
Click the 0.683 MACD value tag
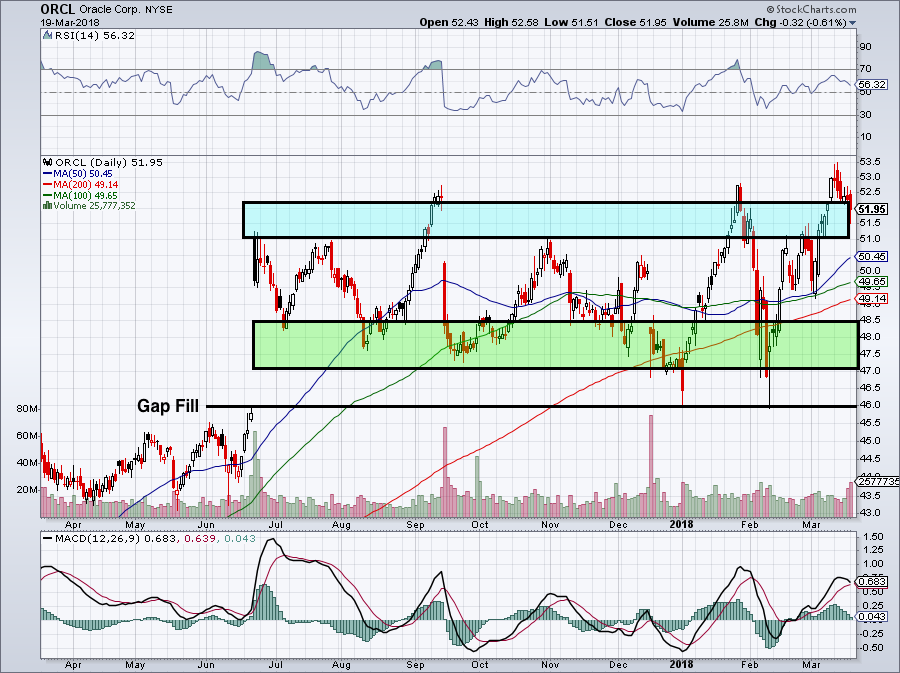(872, 581)
